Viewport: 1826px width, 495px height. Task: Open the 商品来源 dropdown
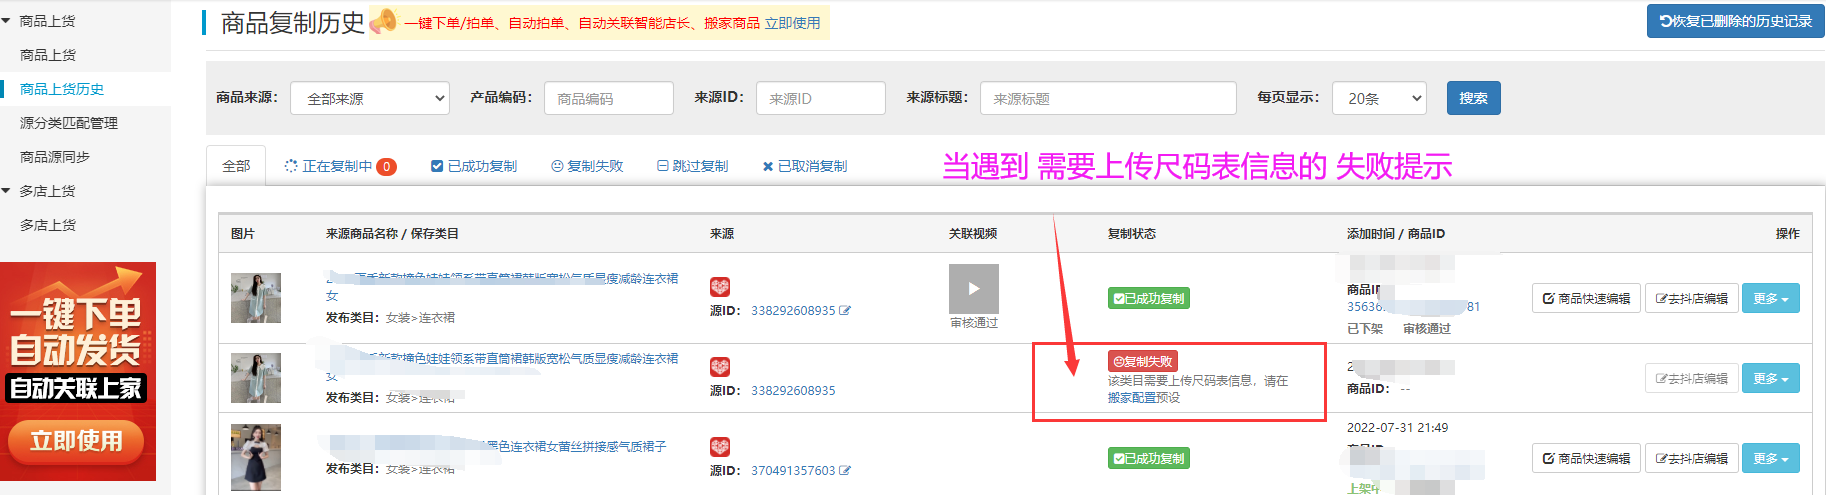pos(370,98)
